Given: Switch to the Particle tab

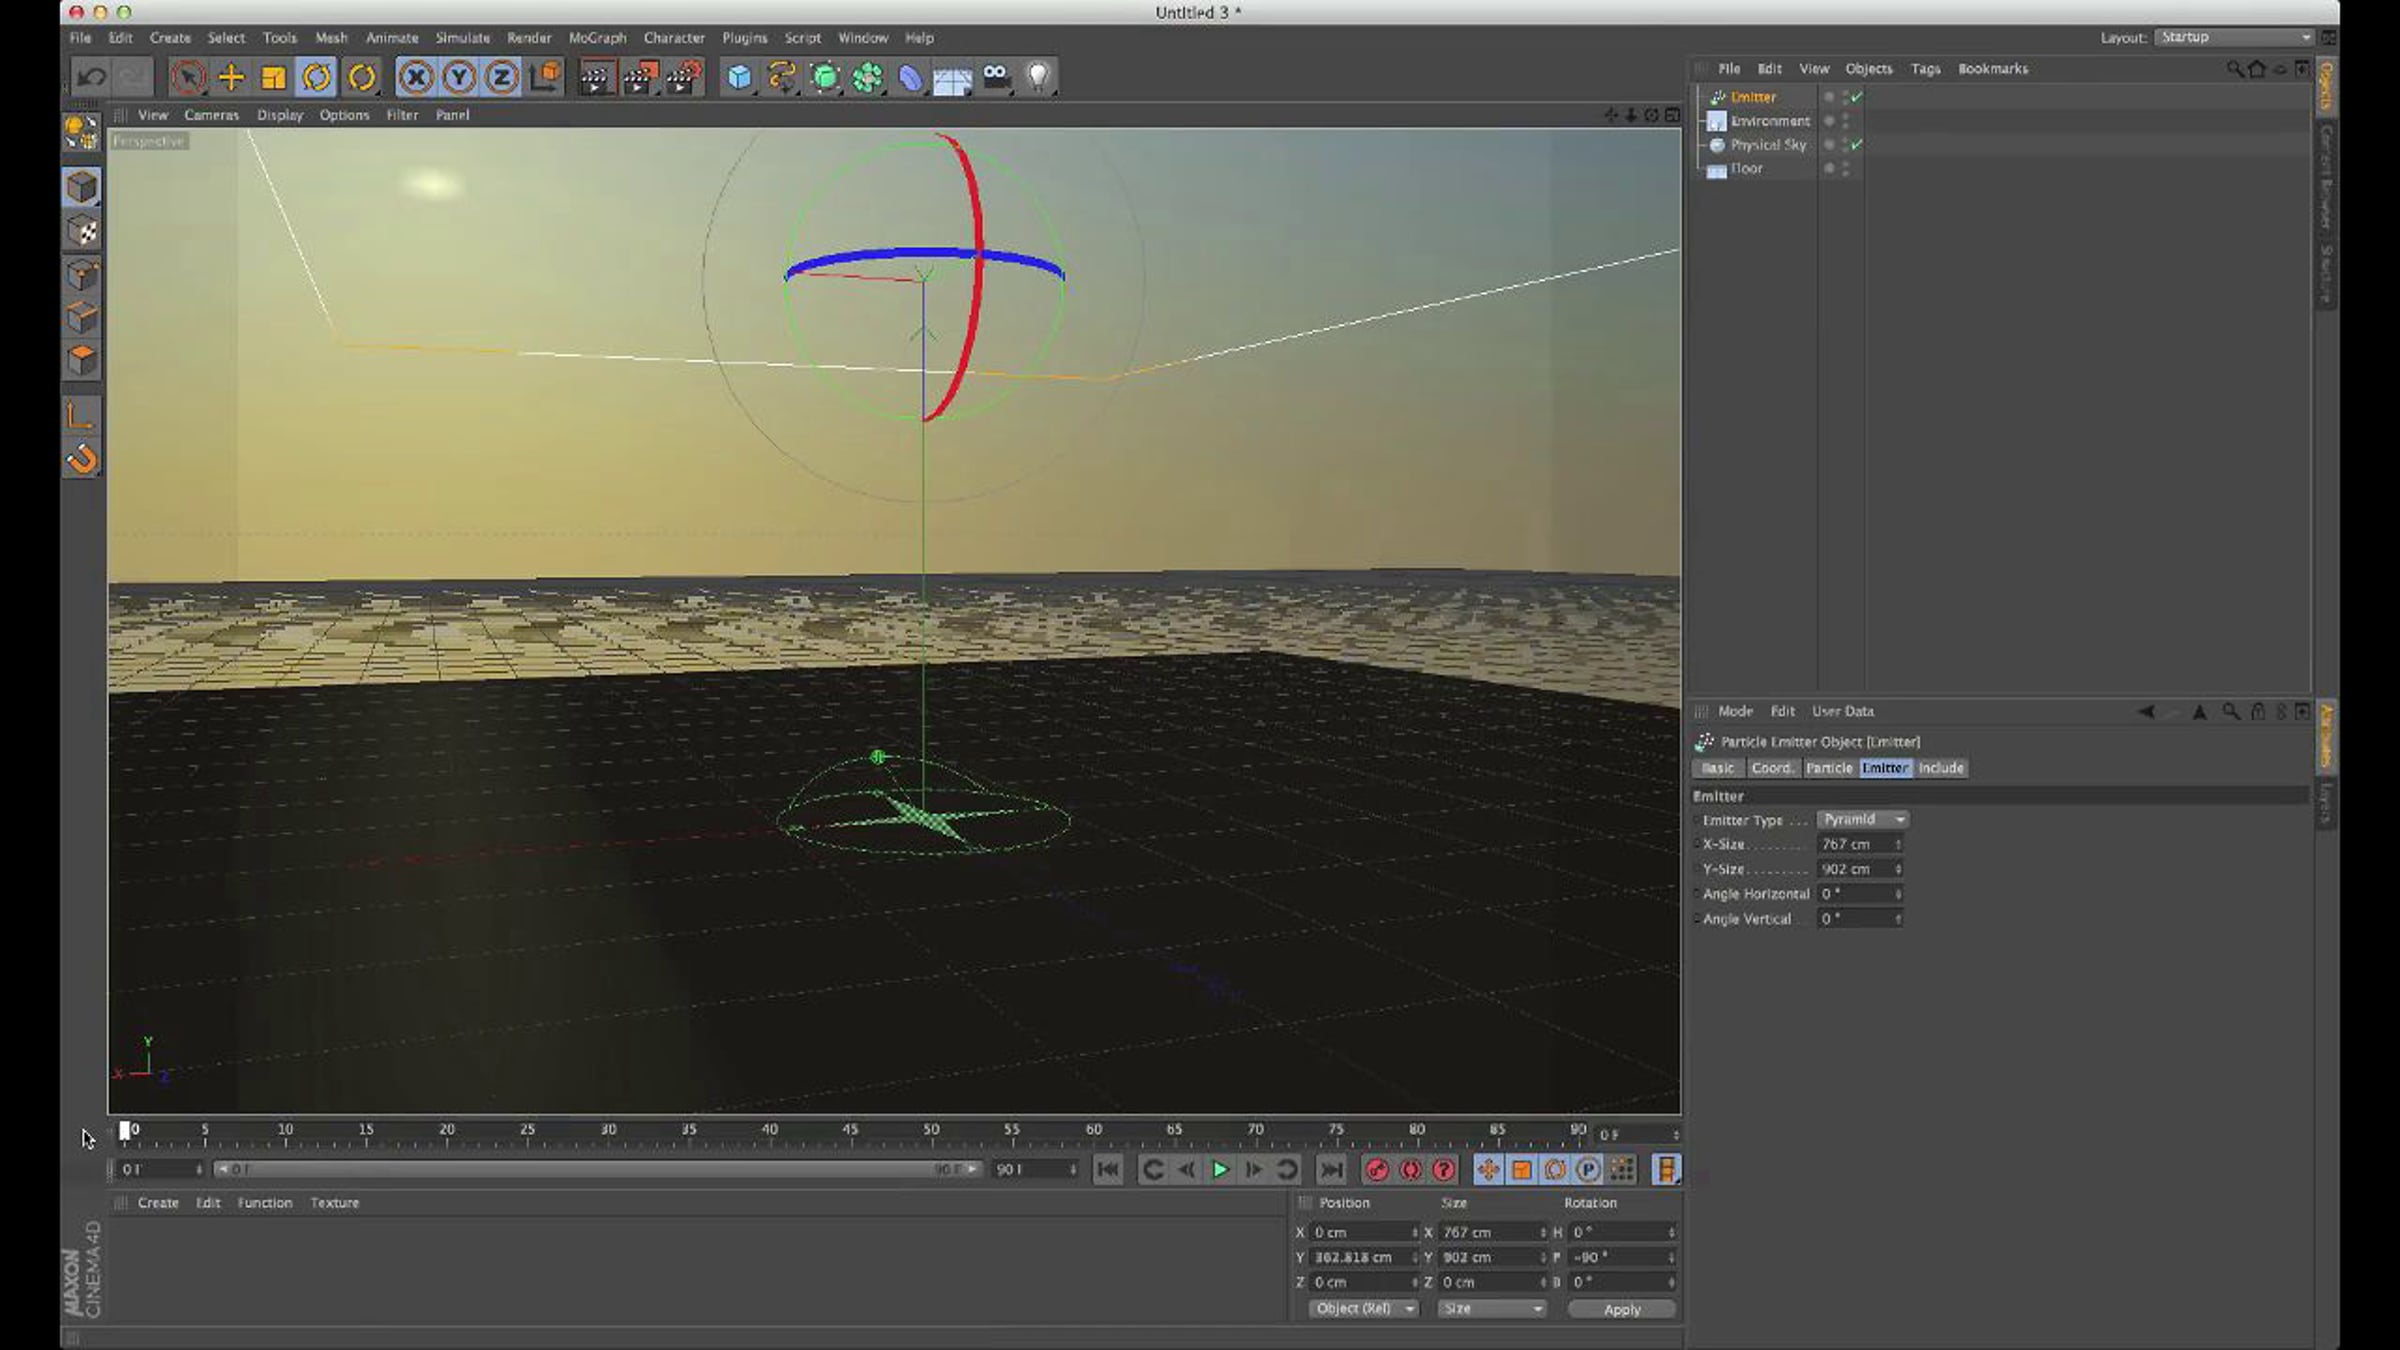Looking at the screenshot, I should 1829,768.
